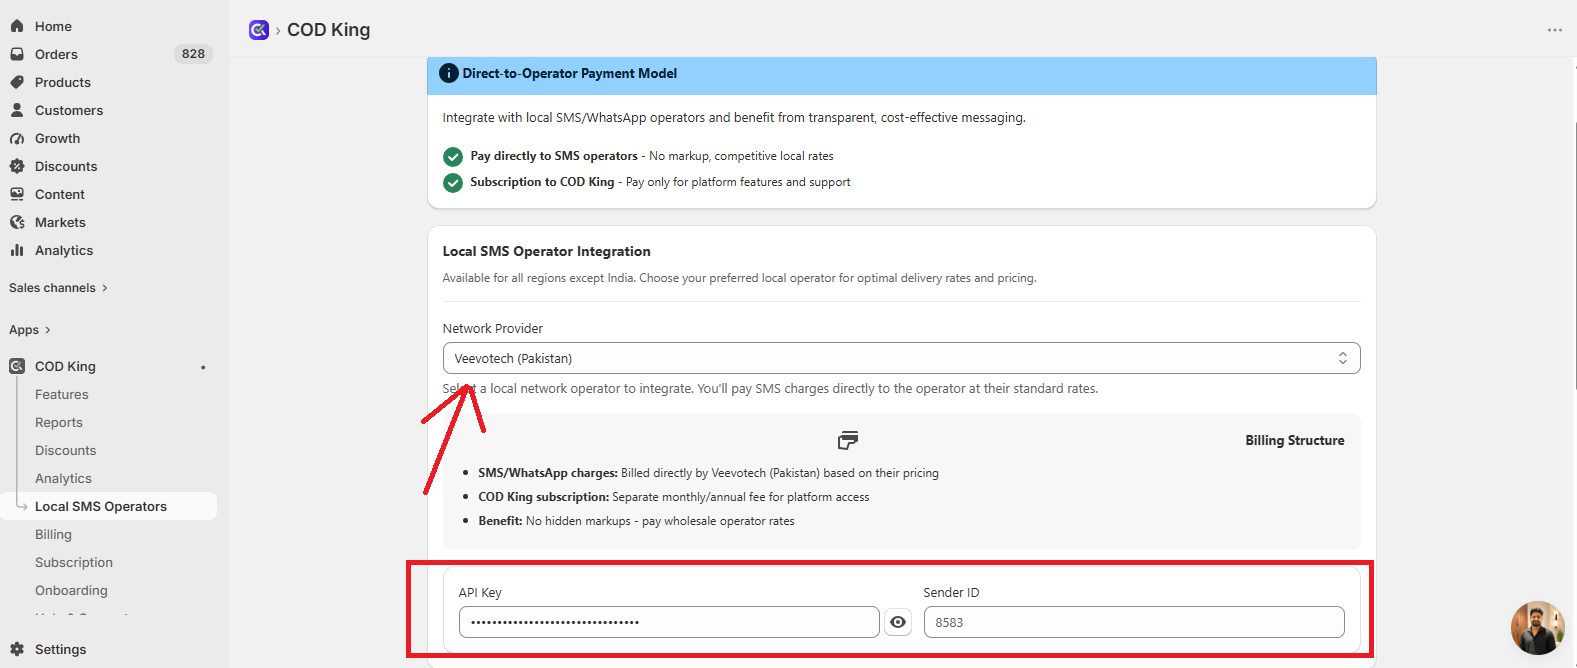
Task: Click the Customers person icon
Action: [17, 110]
